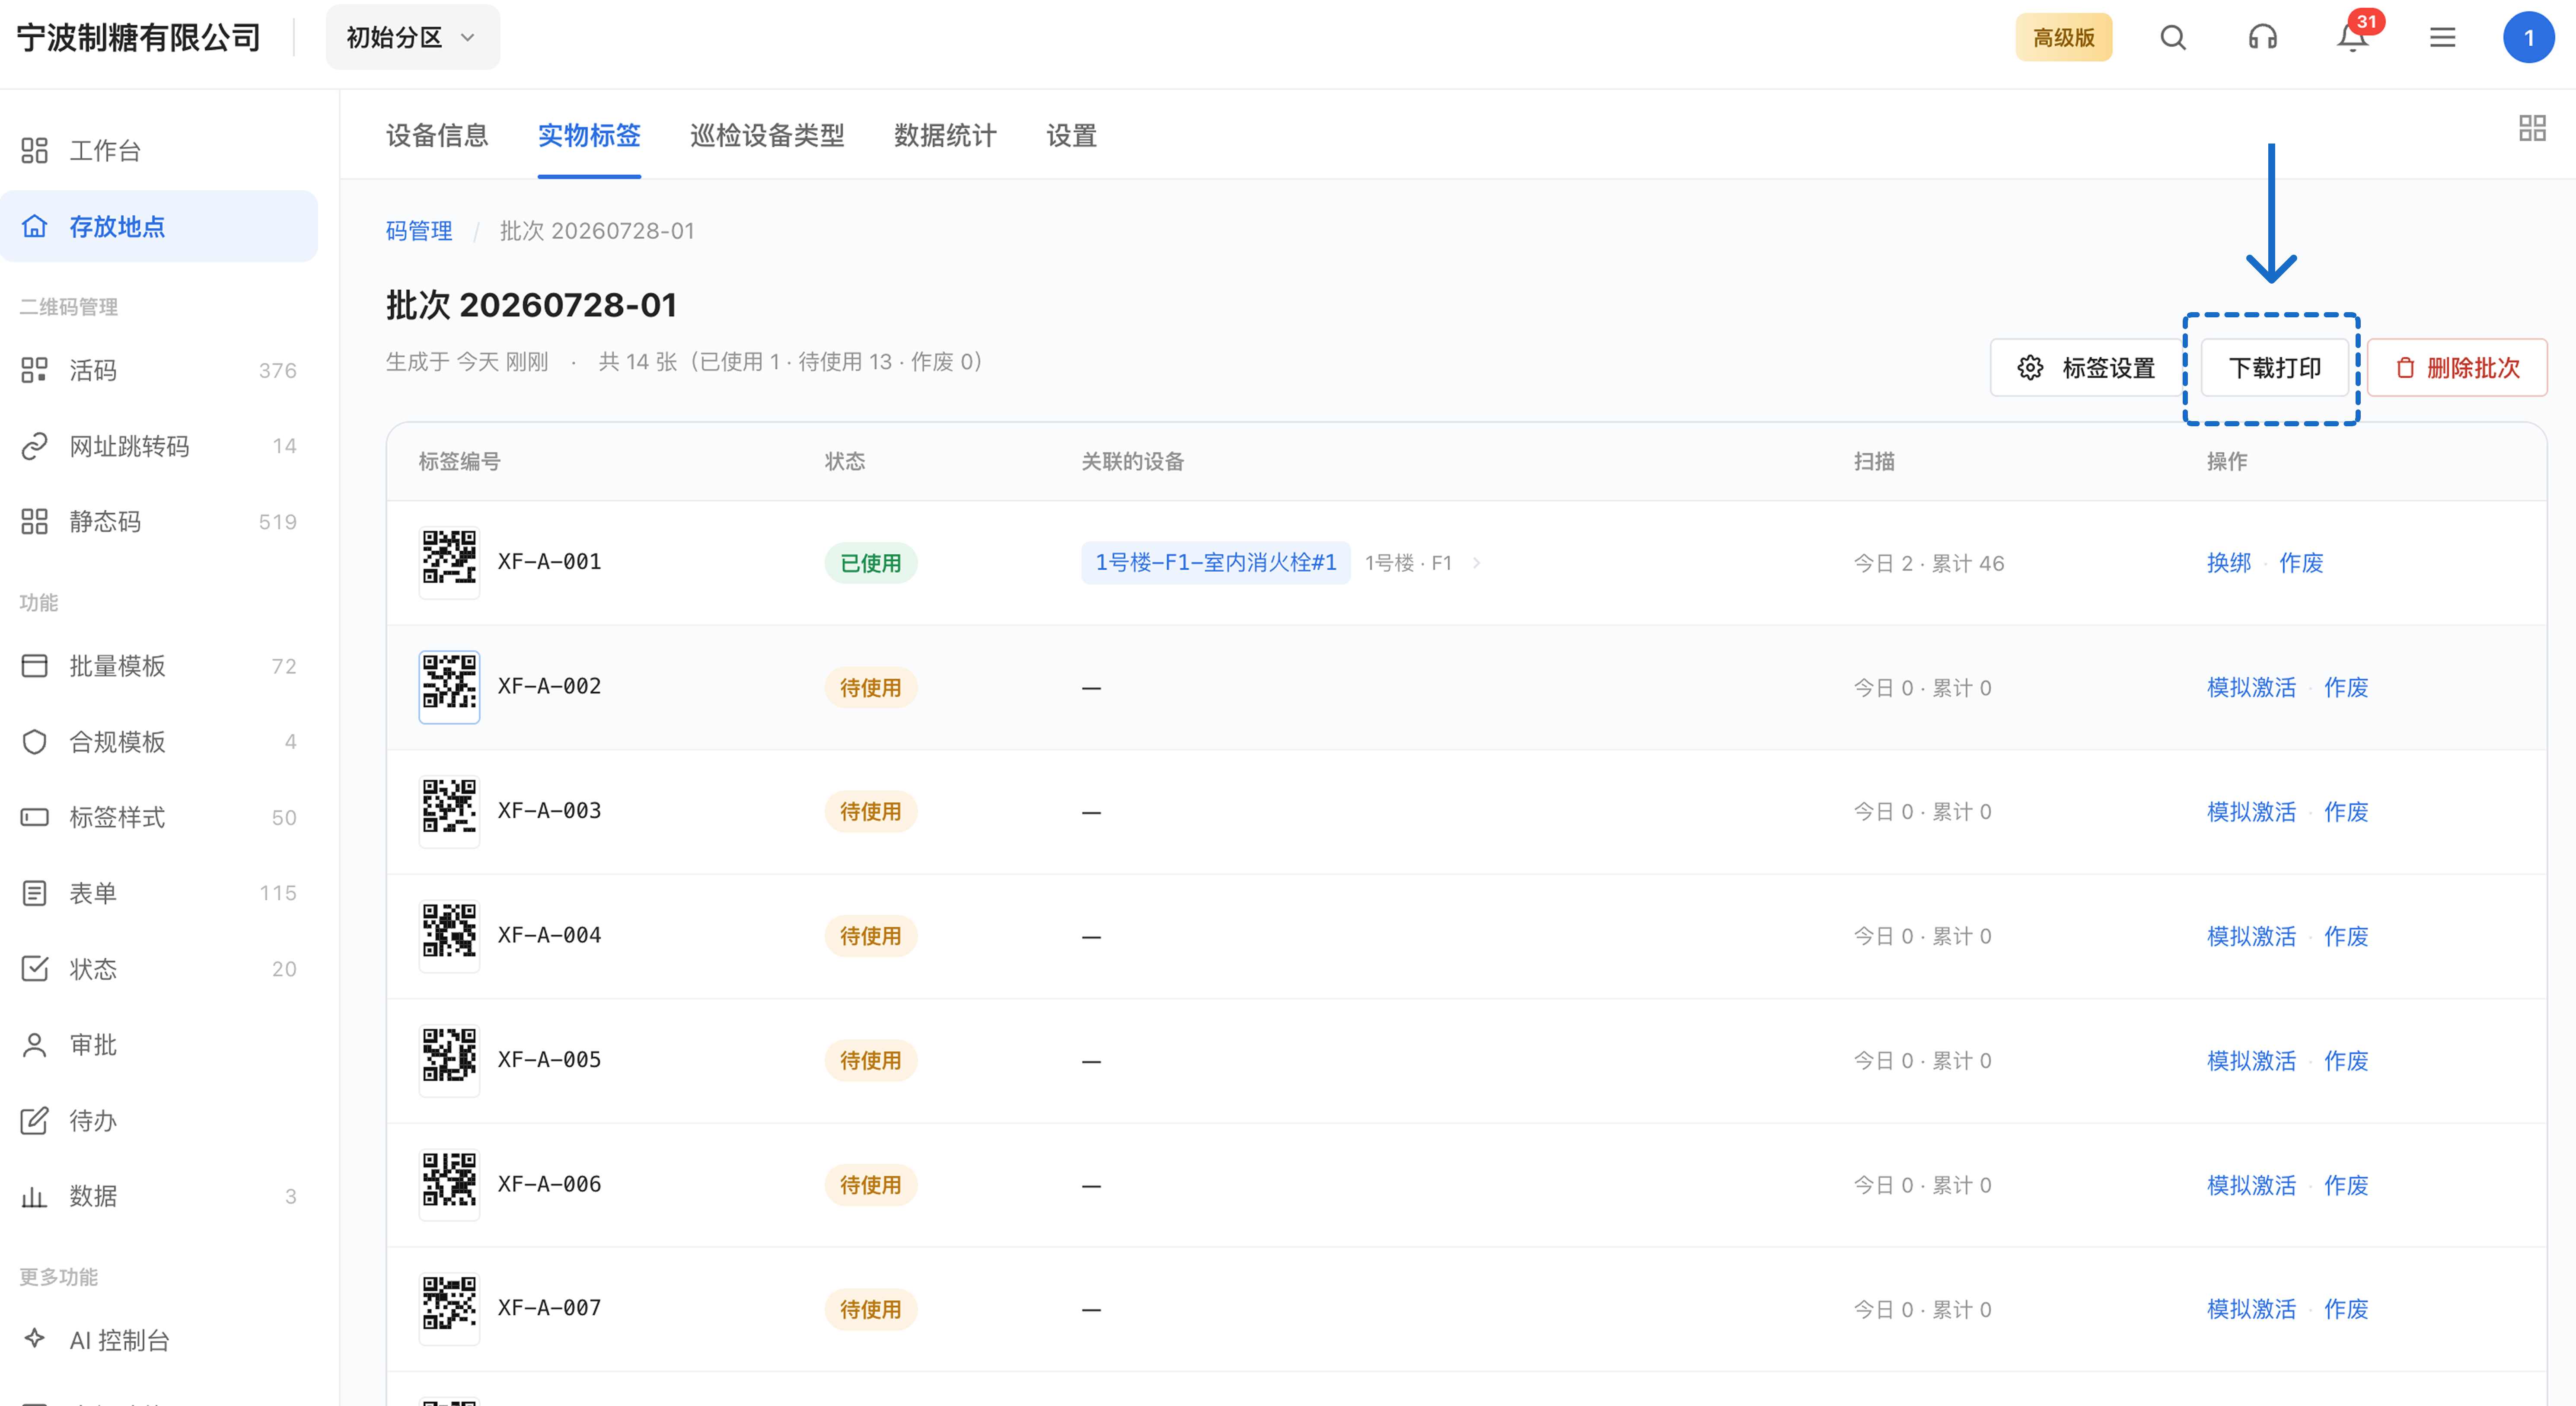Click 作废 for XF-A-006
The width and height of the screenshot is (2576, 1406).
pos(2345,1185)
